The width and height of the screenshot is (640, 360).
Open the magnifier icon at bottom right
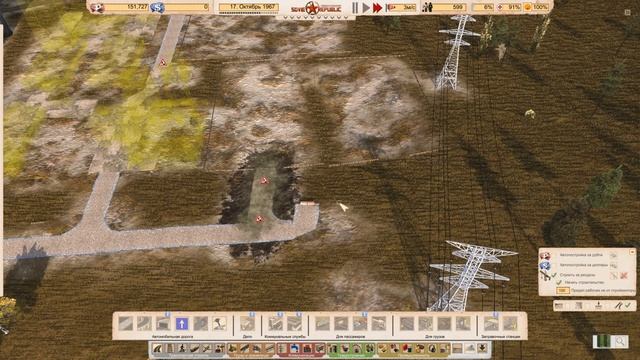[620, 341]
